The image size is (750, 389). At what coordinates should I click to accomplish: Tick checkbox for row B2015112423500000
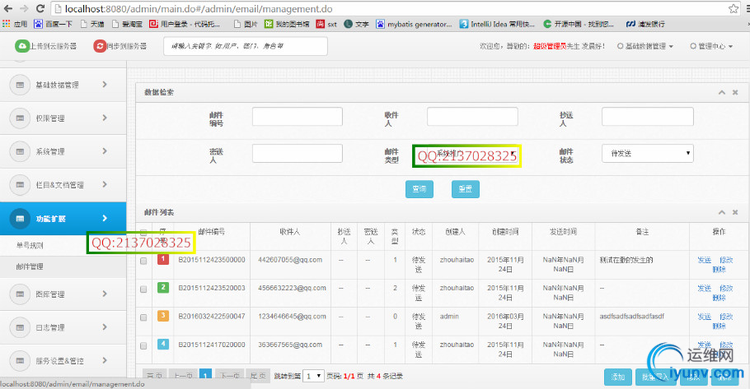tap(143, 261)
